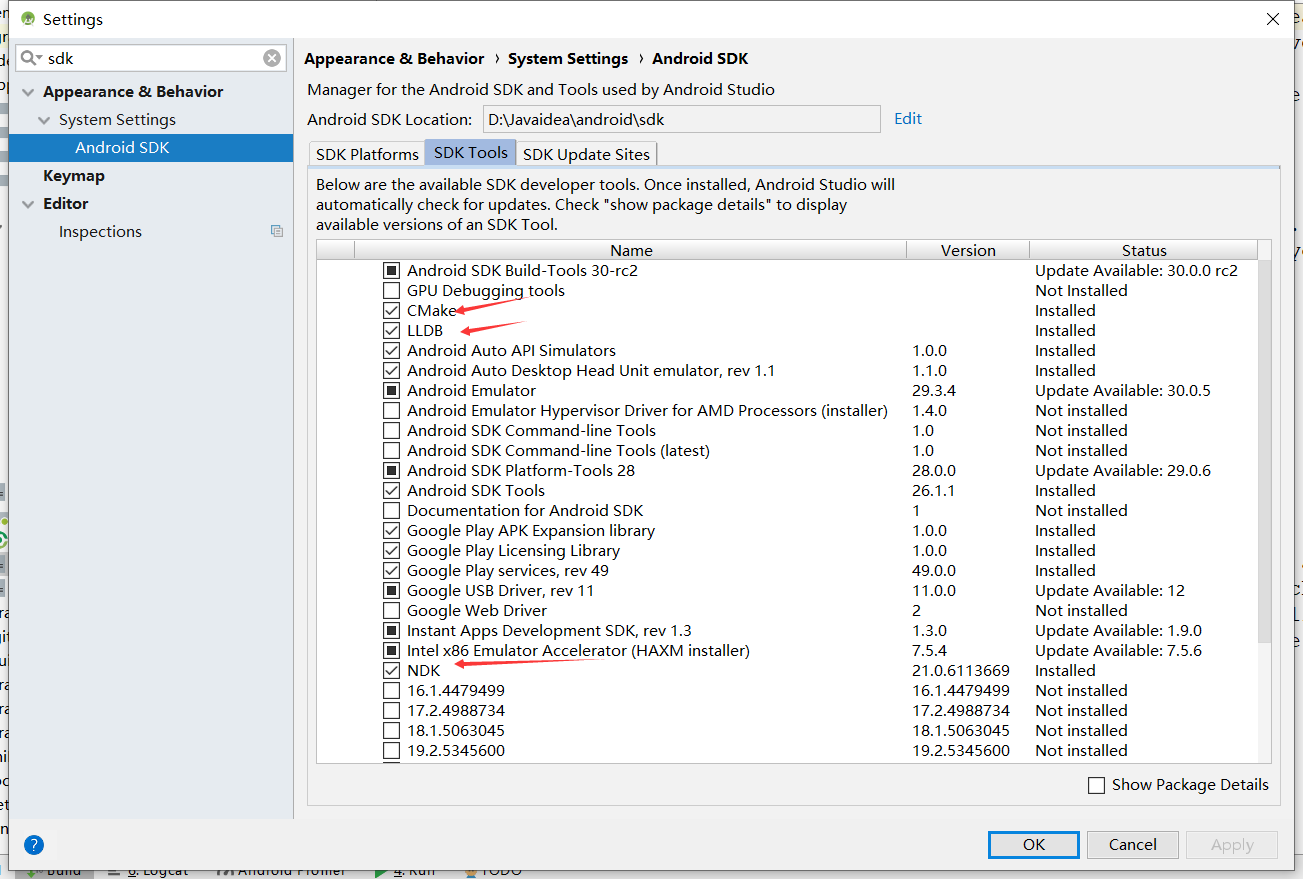Click the Cancel button

coord(1132,845)
